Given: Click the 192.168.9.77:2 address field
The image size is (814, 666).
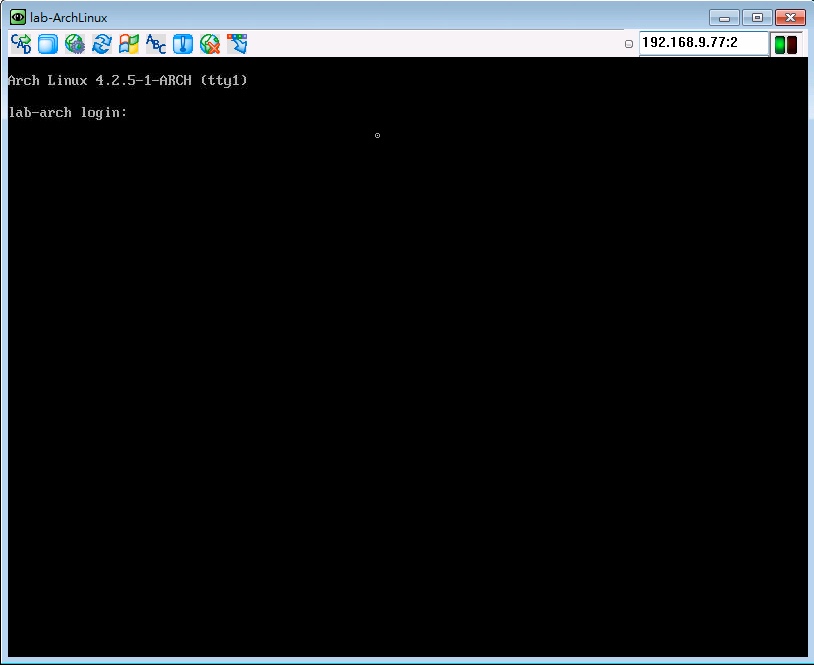Looking at the screenshot, I should [702, 43].
